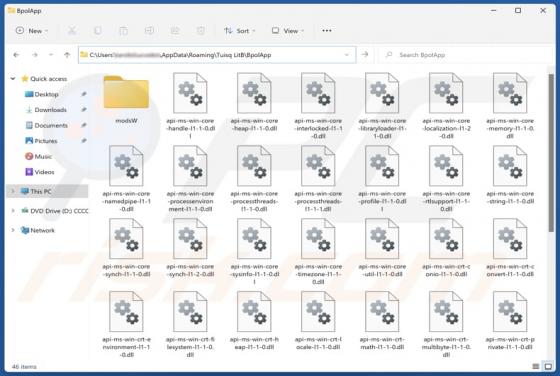
Task: Select api-ms-win-core-localization-l1-2-0.dll file icon
Action: [x=446, y=93]
